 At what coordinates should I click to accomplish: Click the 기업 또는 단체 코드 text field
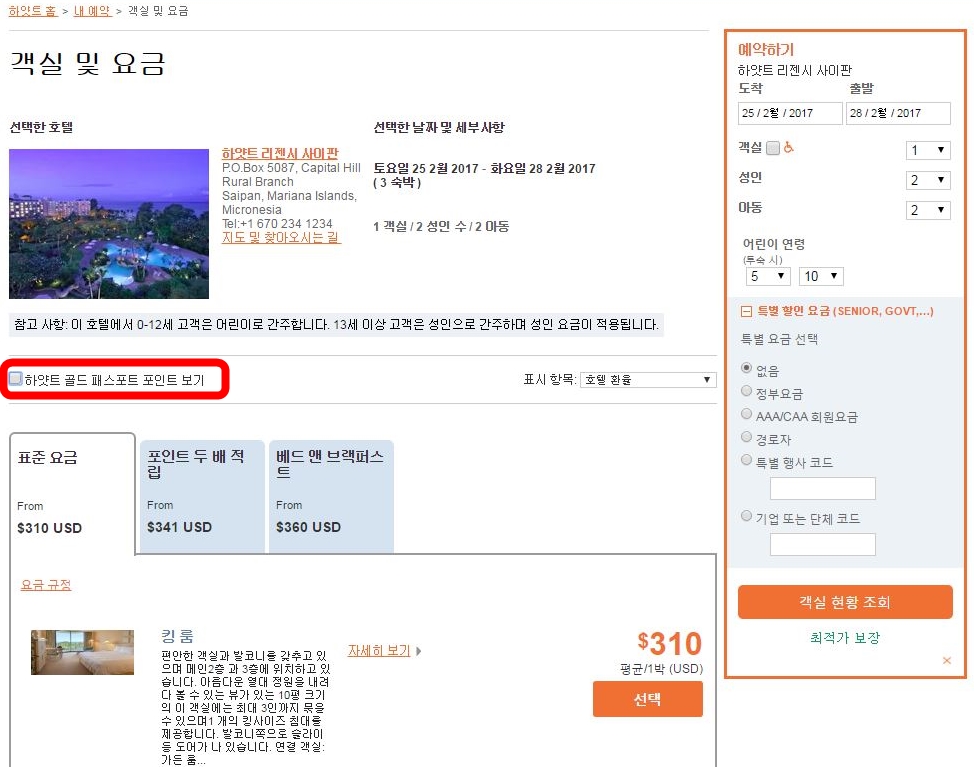pyautogui.click(x=822, y=544)
